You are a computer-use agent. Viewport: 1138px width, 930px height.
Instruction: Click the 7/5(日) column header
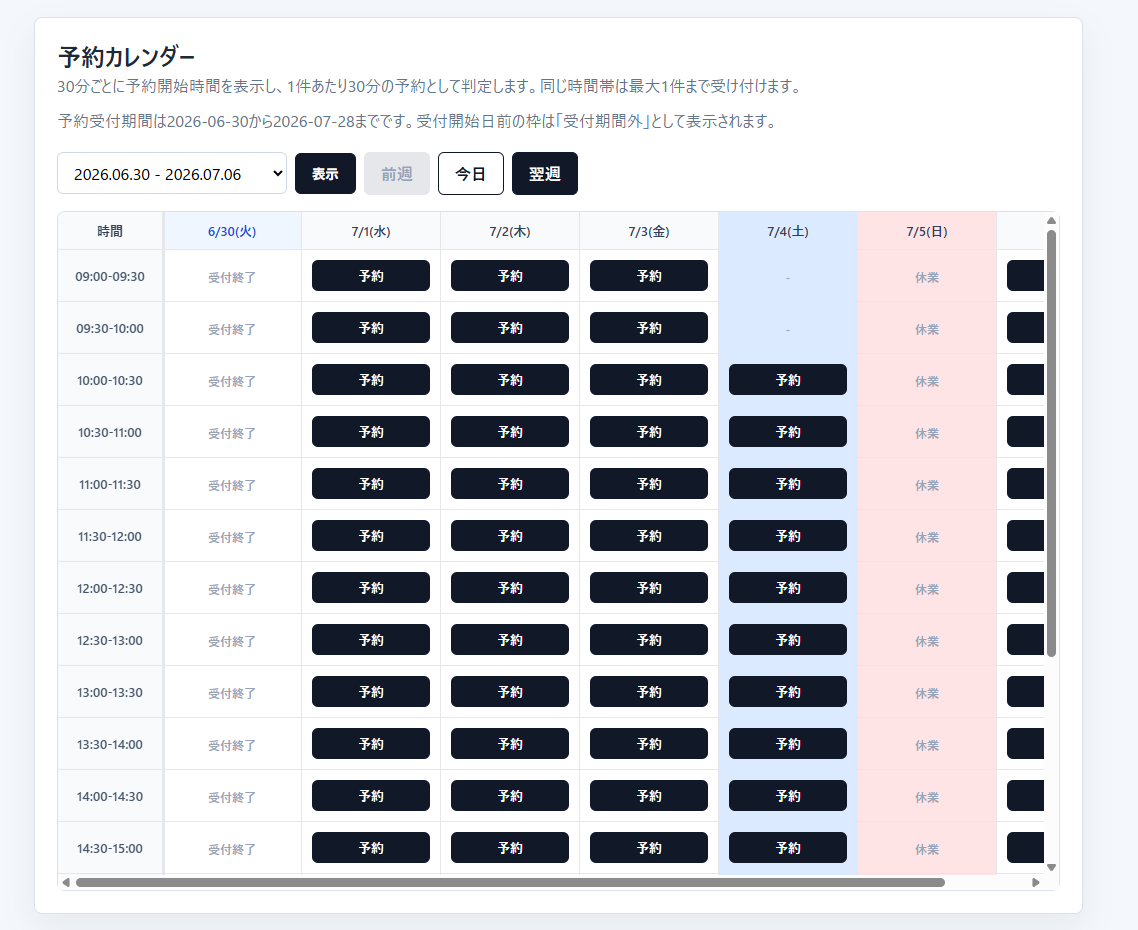927,231
